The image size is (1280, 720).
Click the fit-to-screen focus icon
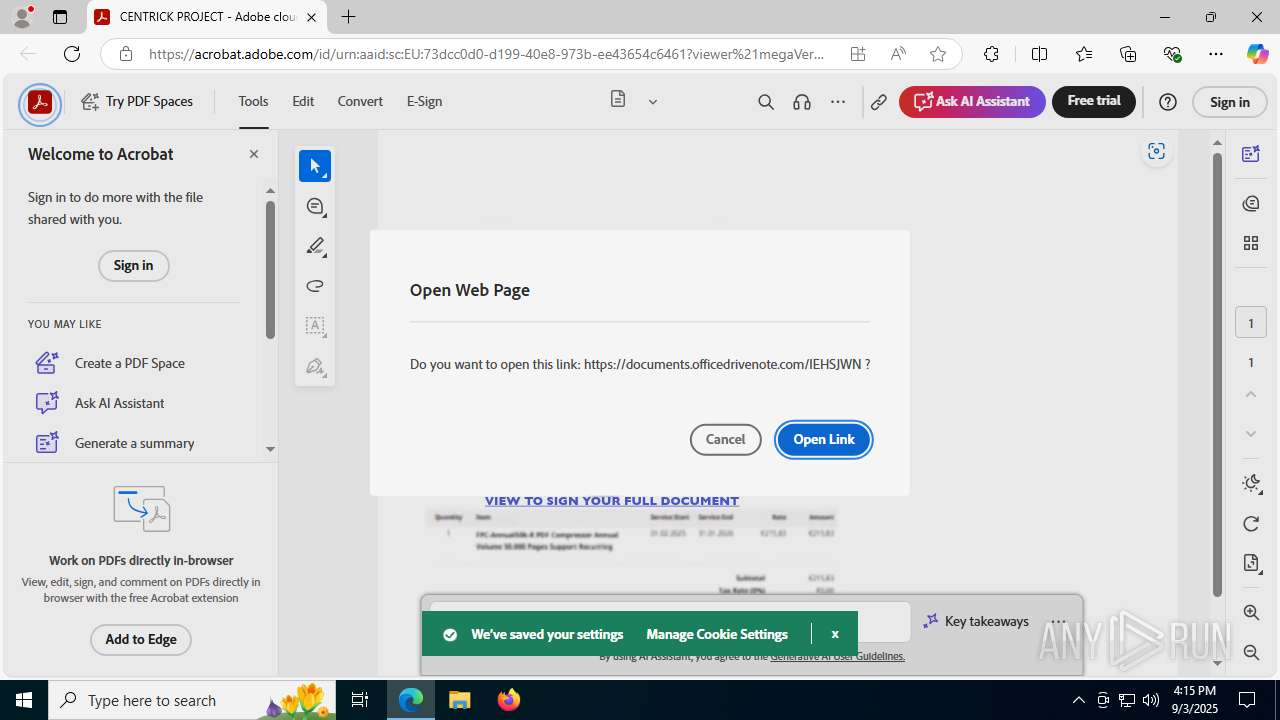coord(1157,151)
